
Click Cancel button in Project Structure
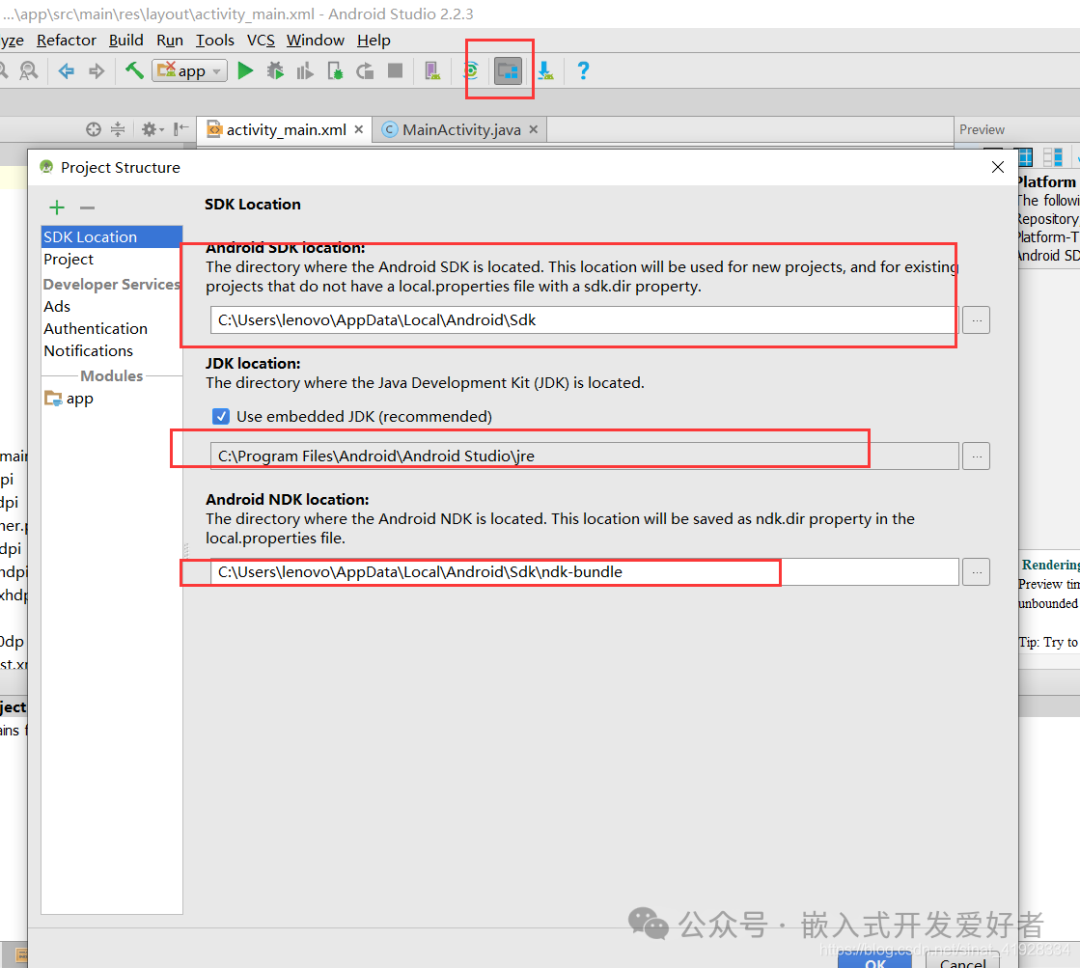tap(963, 960)
